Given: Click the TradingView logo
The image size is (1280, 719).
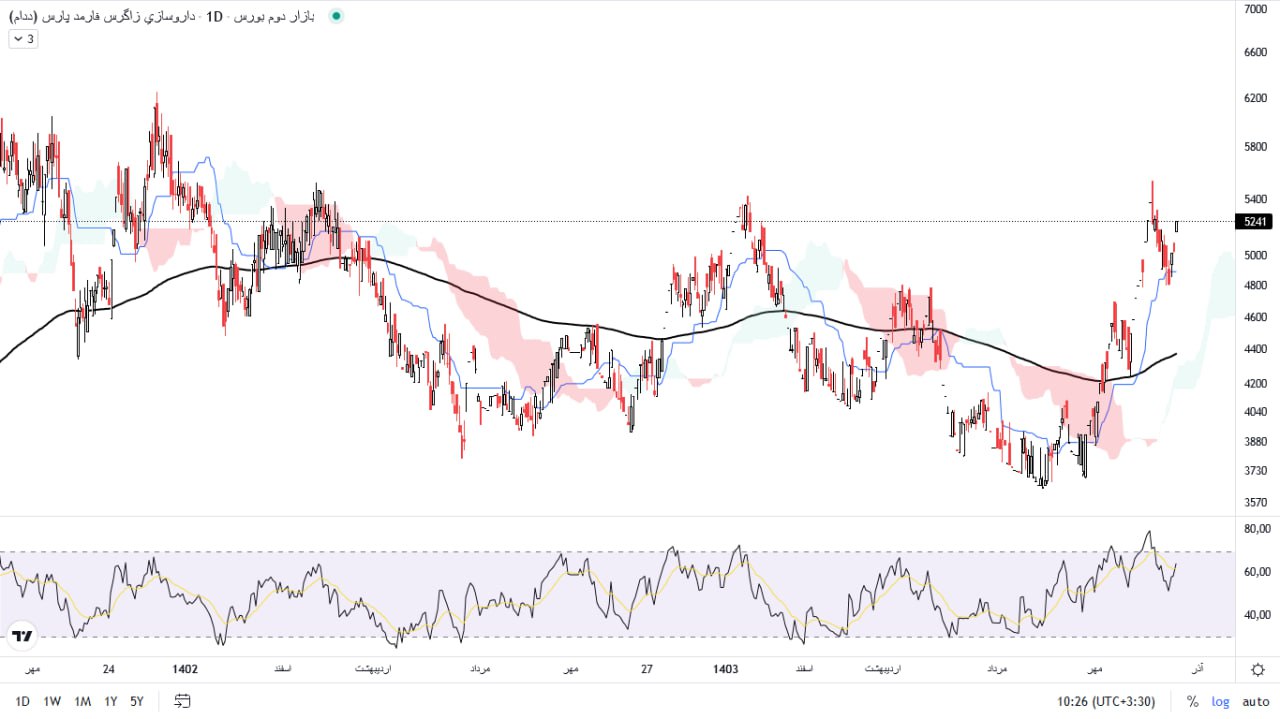Looking at the screenshot, I should (22, 635).
